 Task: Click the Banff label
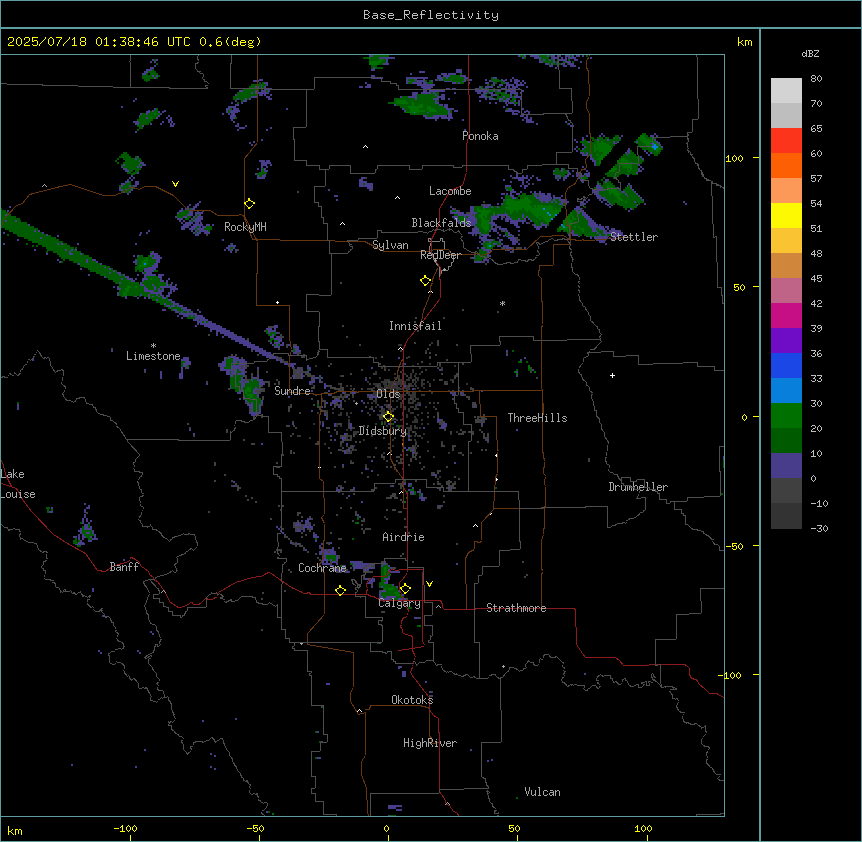click(x=124, y=567)
